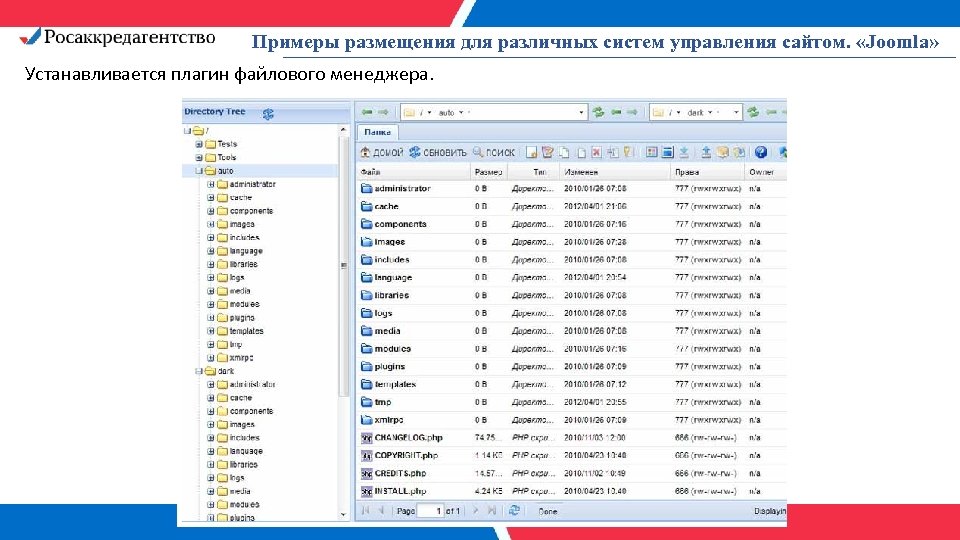
Task: Expand xmlrpc under auto in tree
Action: click(x=211, y=358)
